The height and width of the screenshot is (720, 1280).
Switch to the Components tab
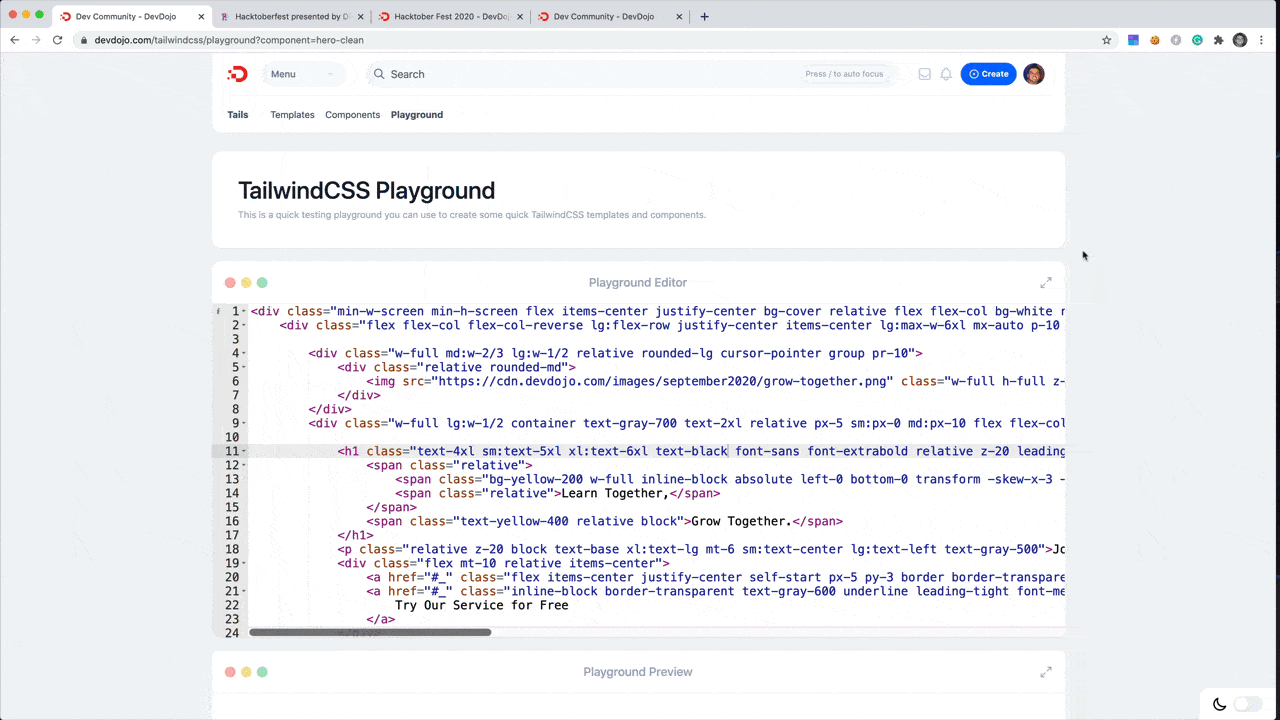click(x=352, y=115)
